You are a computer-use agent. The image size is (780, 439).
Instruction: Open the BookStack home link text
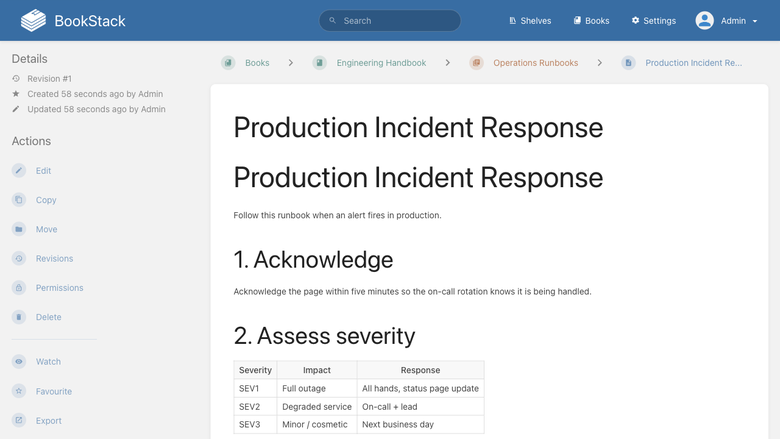coord(90,21)
